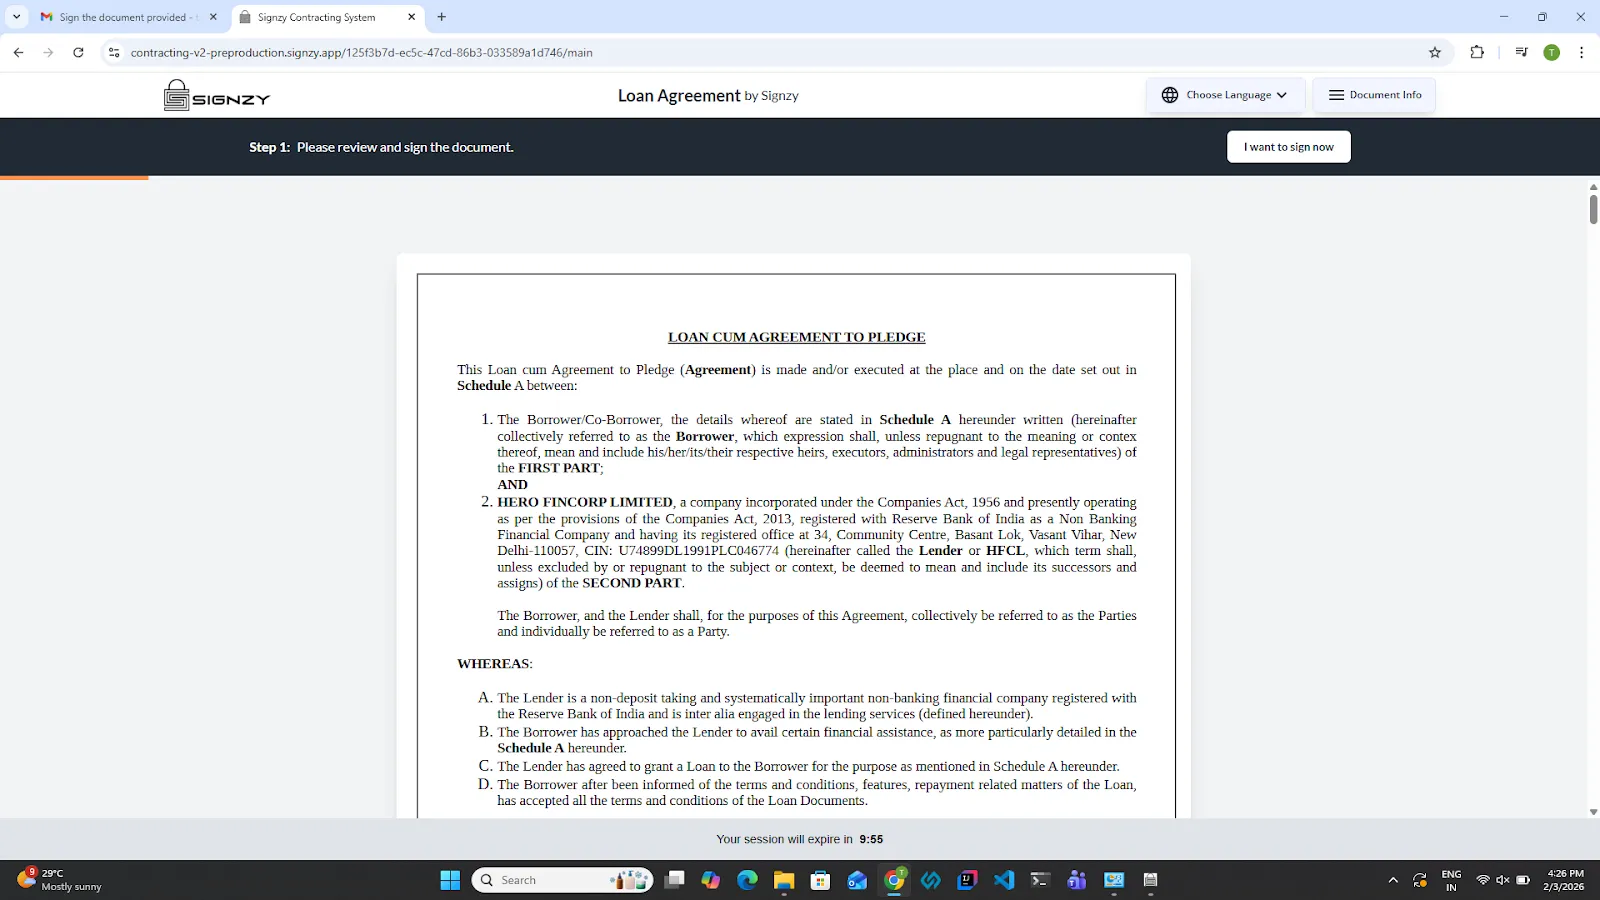Screen dimensions: 1600x900
Task: Click the Signzy logo
Action: pyautogui.click(x=217, y=95)
